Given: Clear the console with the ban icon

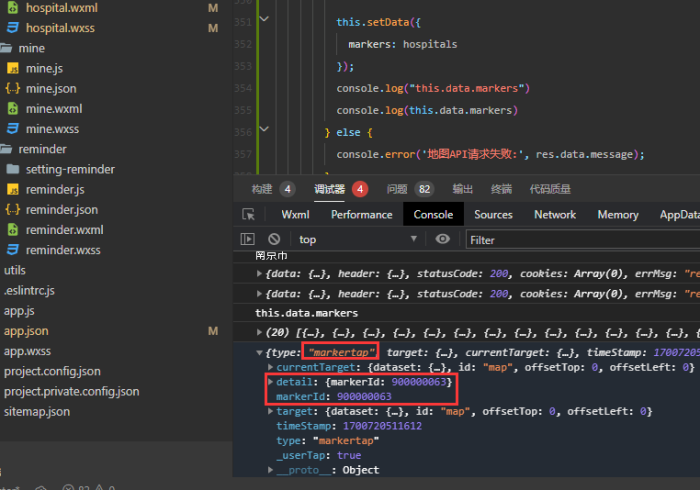Looking at the screenshot, I should [x=274, y=239].
